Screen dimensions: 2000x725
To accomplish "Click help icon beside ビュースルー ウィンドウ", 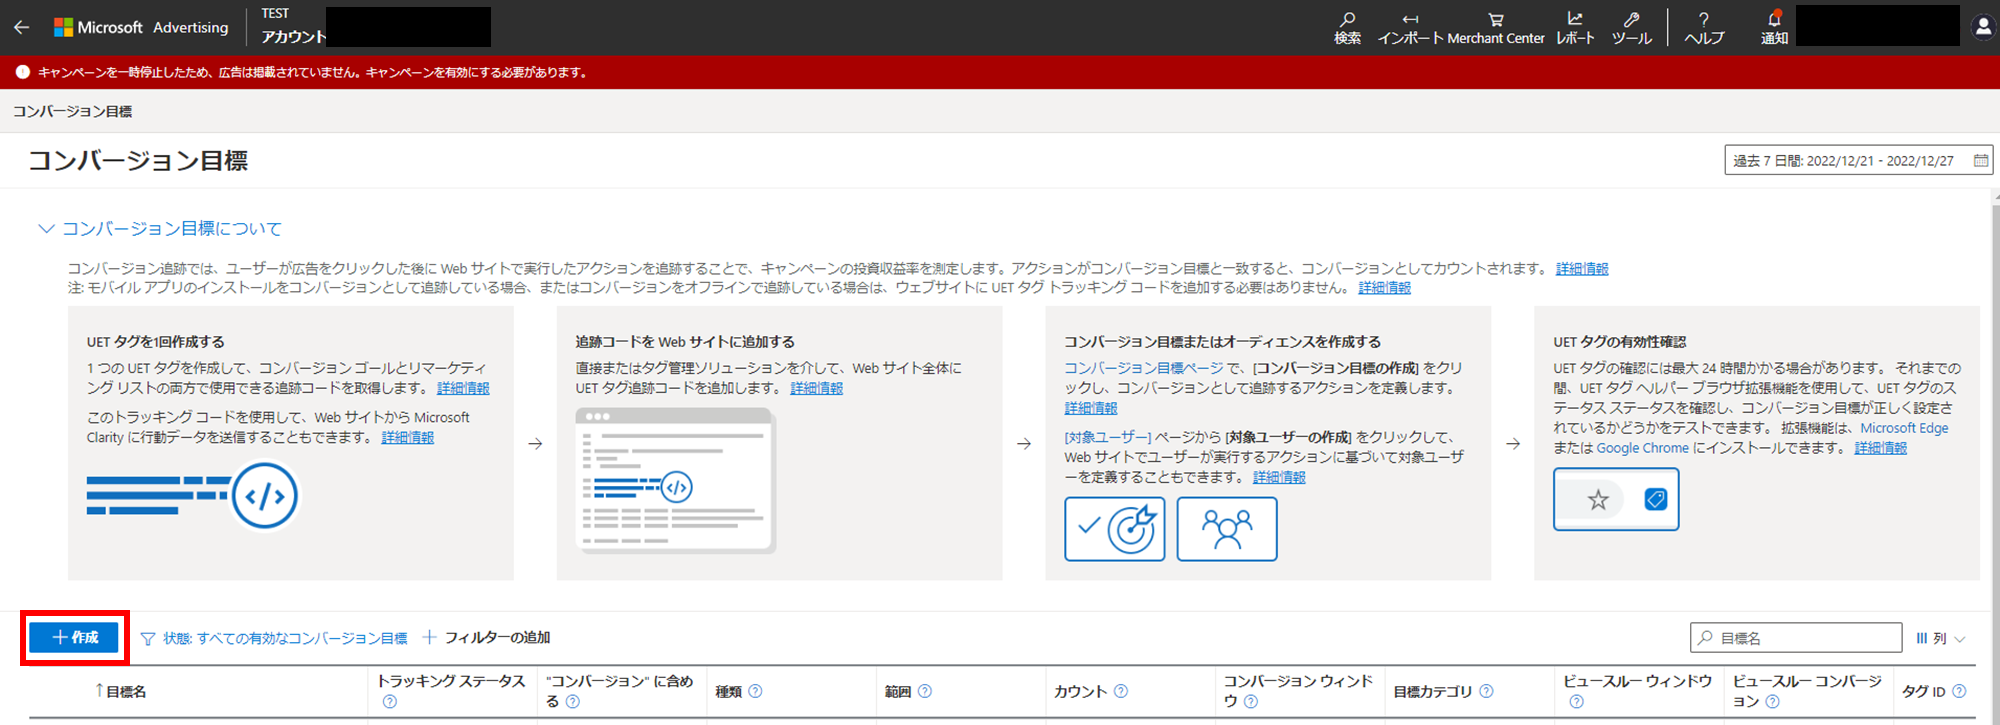I will (x=1576, y=702).
